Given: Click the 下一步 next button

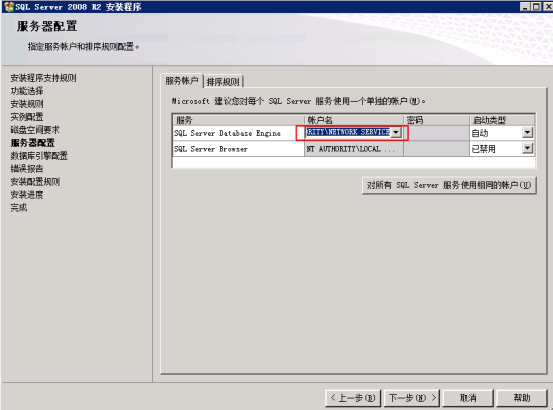Looking at the screenshot, I should tap(412, 398).
